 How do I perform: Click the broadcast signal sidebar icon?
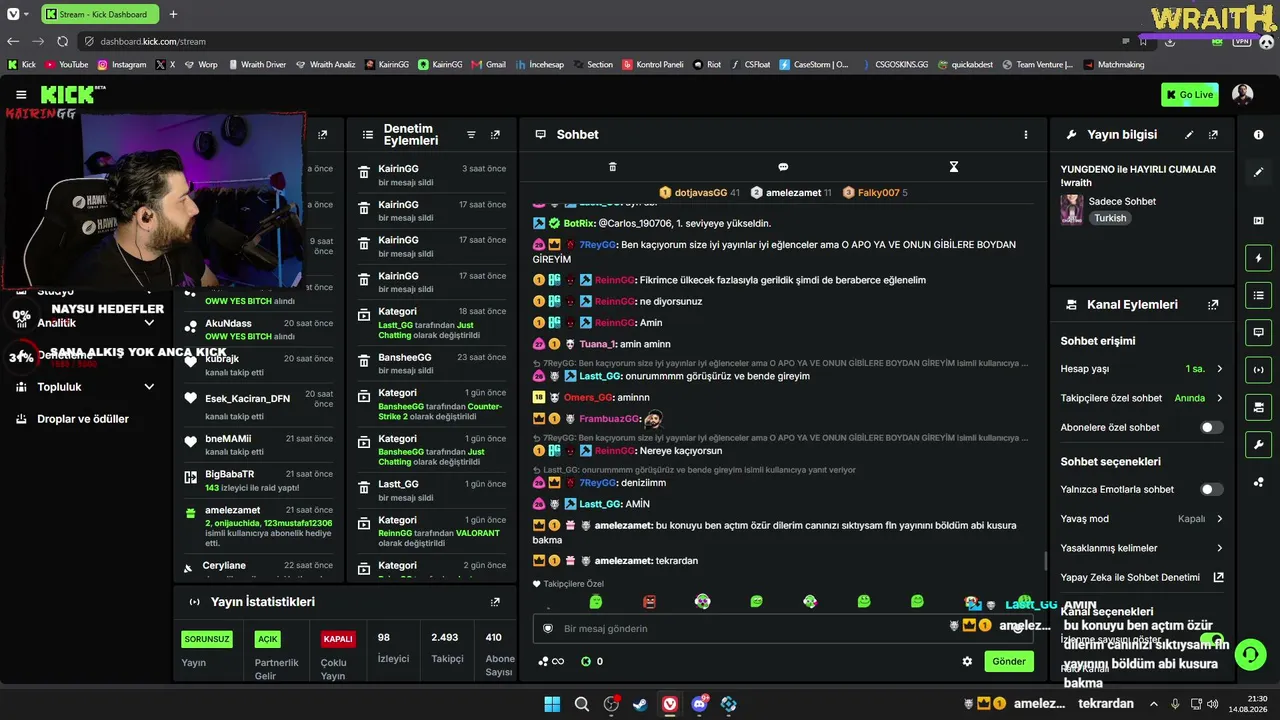click(1258, 370)
